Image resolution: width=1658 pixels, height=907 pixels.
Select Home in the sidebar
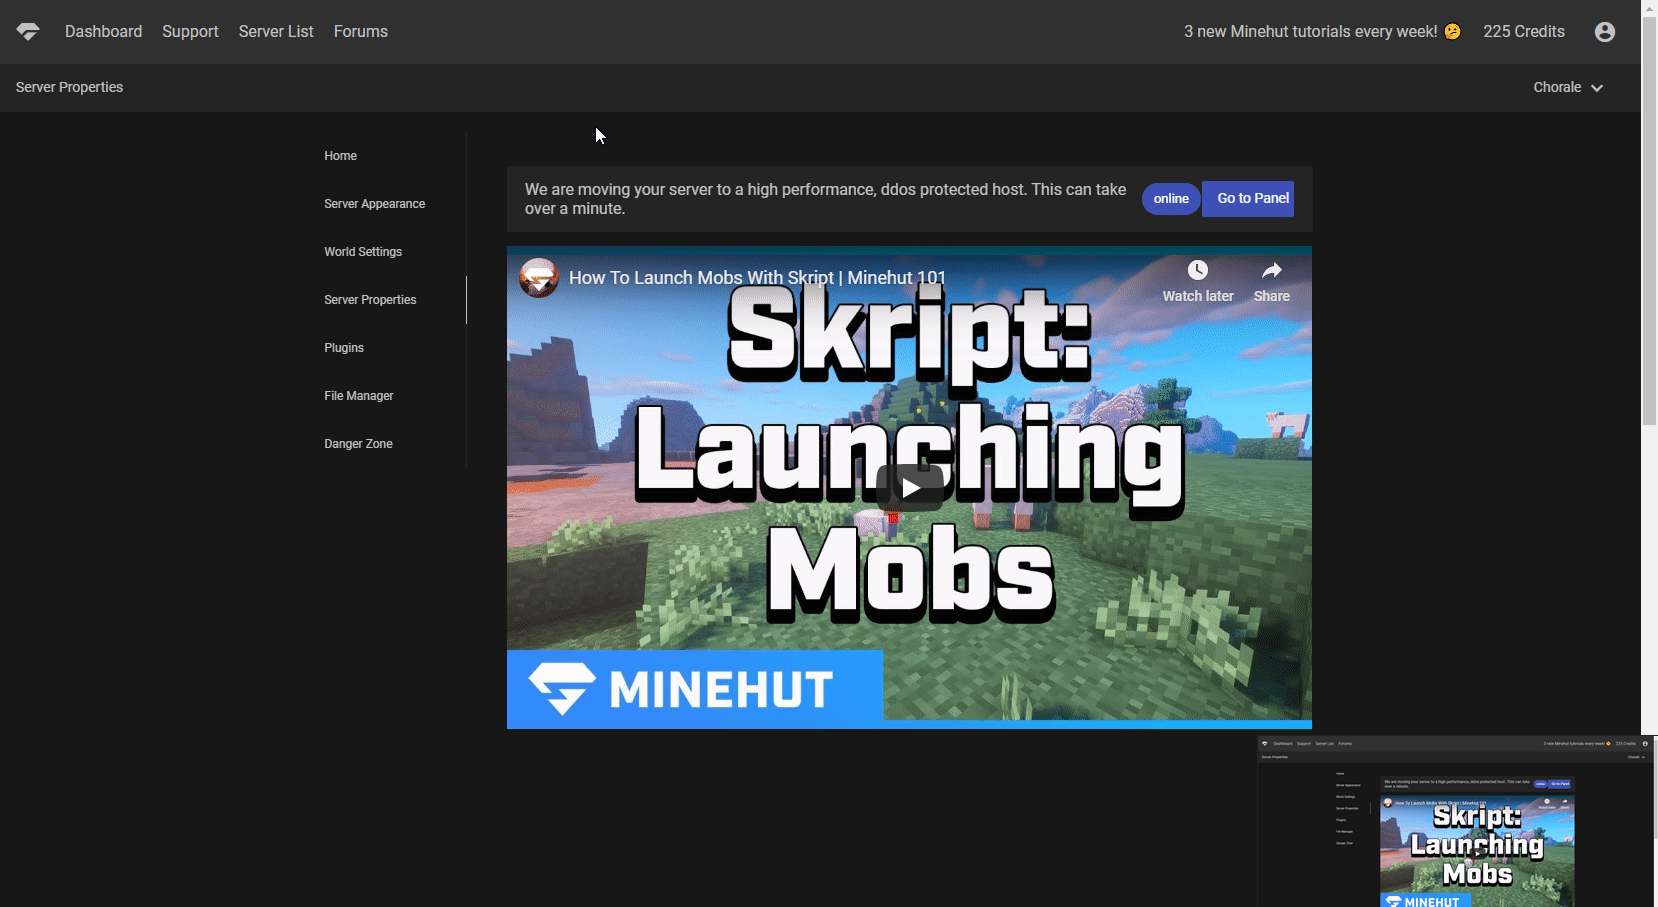[x=340, y=156]
